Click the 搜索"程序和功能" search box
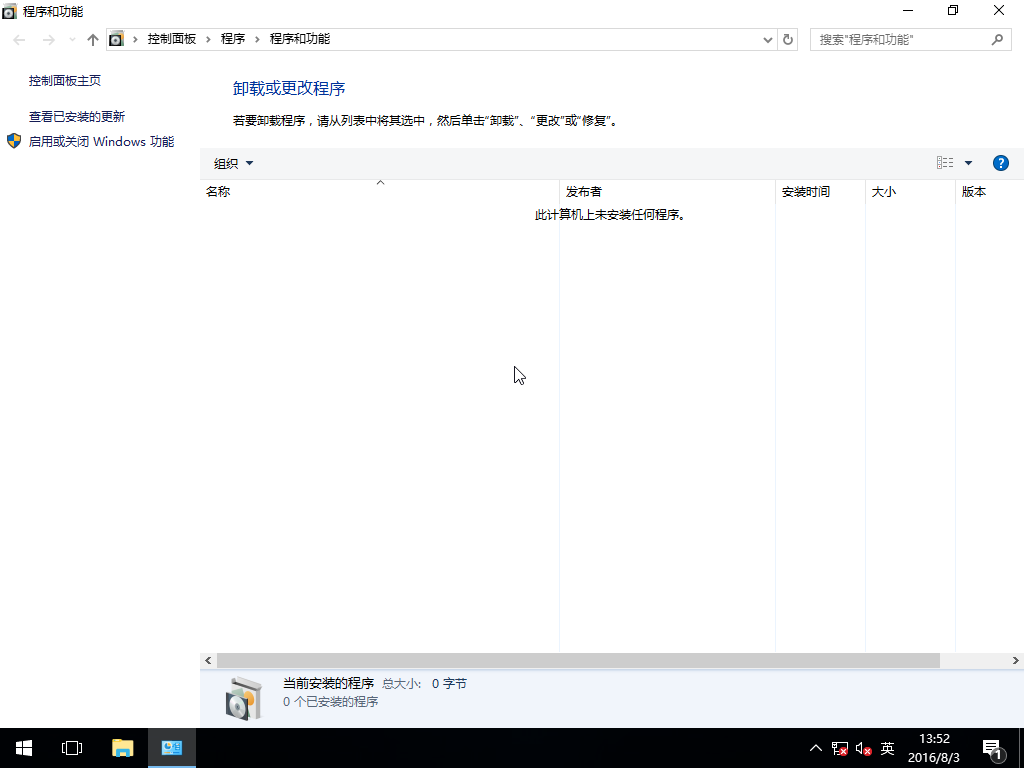Screen dimensions: 1024x768 tap(900, 39)
